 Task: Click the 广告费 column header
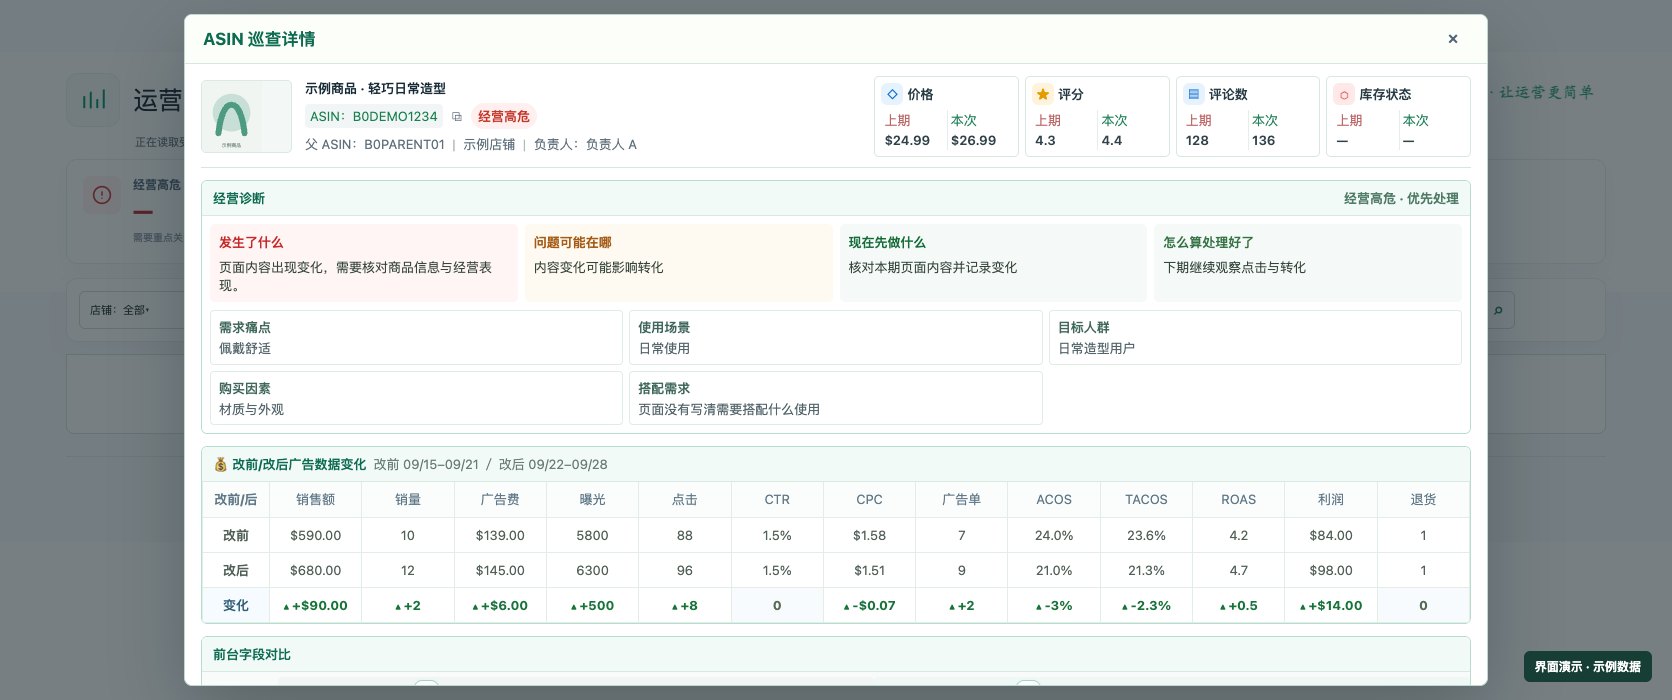coord(500,500)
